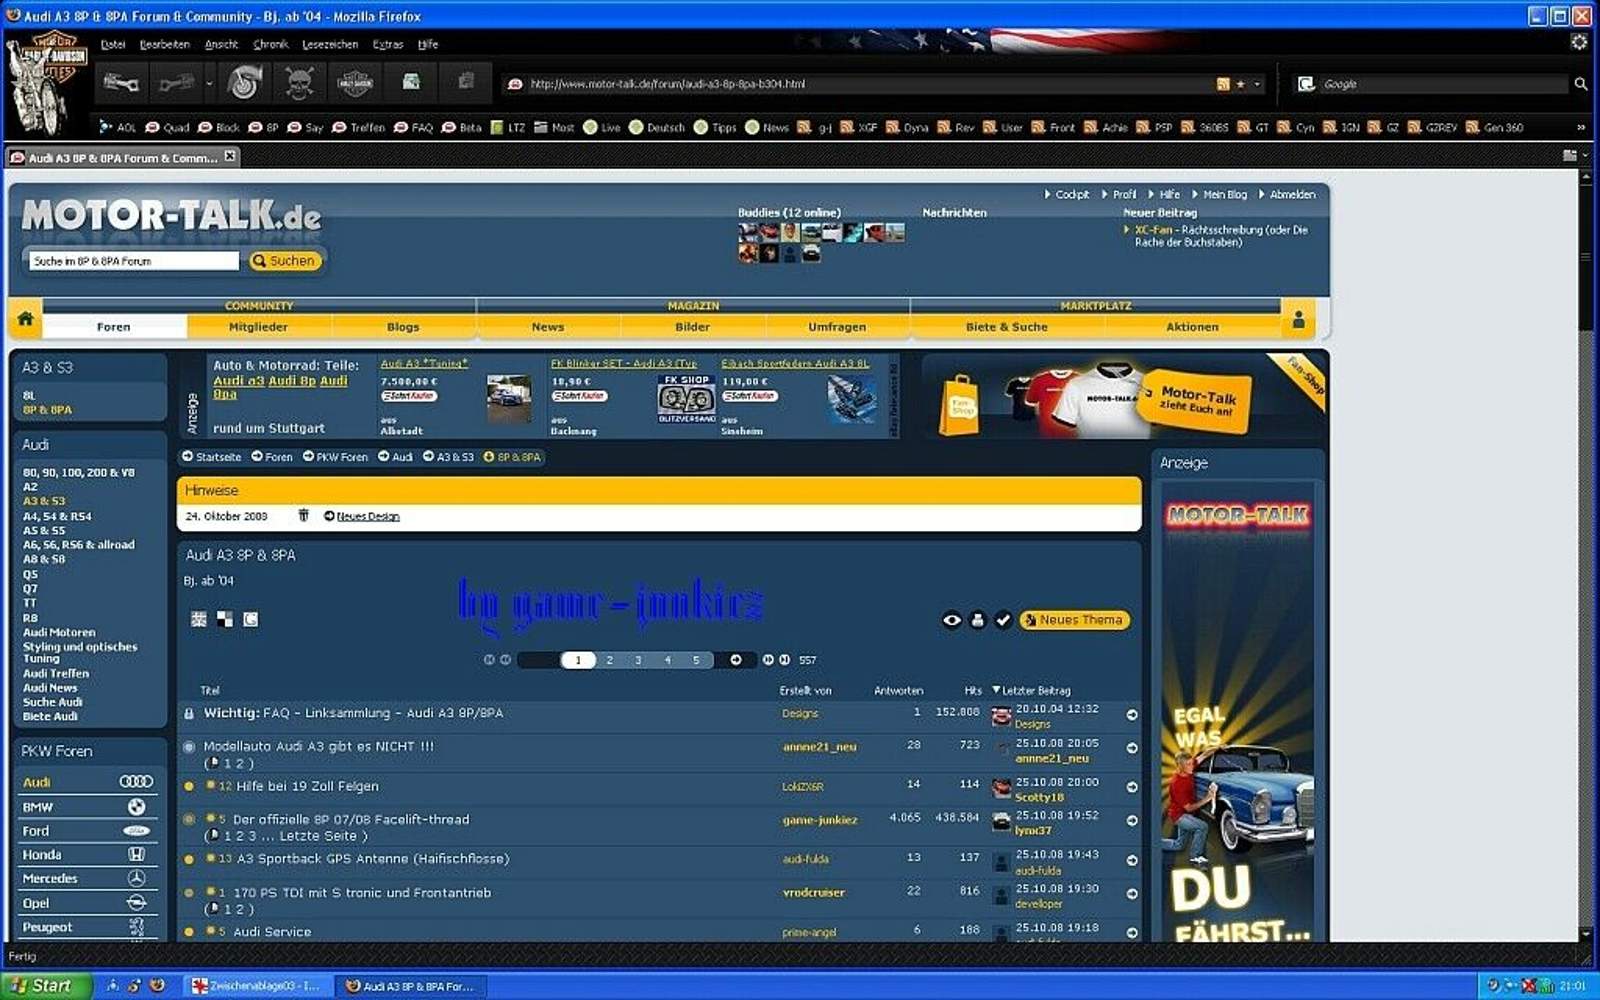
Task: Click the bookmark star in address bar
Action: click(1240, 84)
